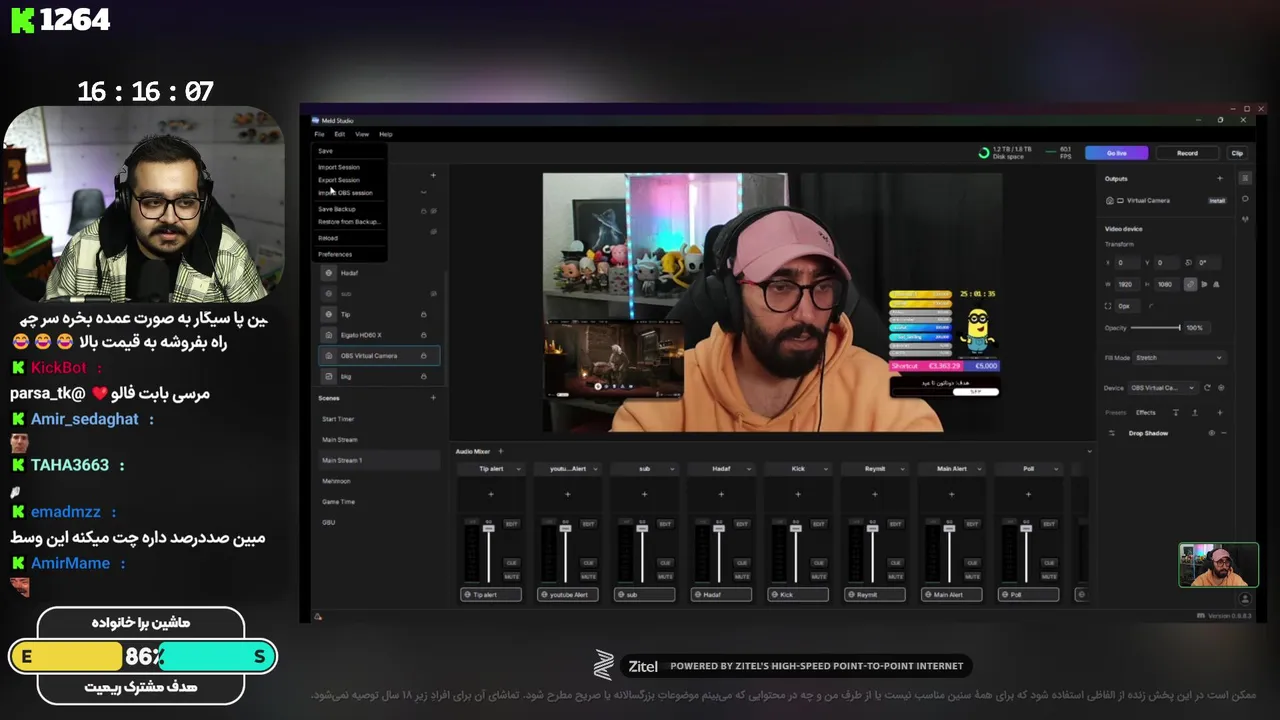Viewport: 1280px width, 720px height.
Task: Open the Device OBS Virtual Camera dropdown
Action: coord(1164,388)
